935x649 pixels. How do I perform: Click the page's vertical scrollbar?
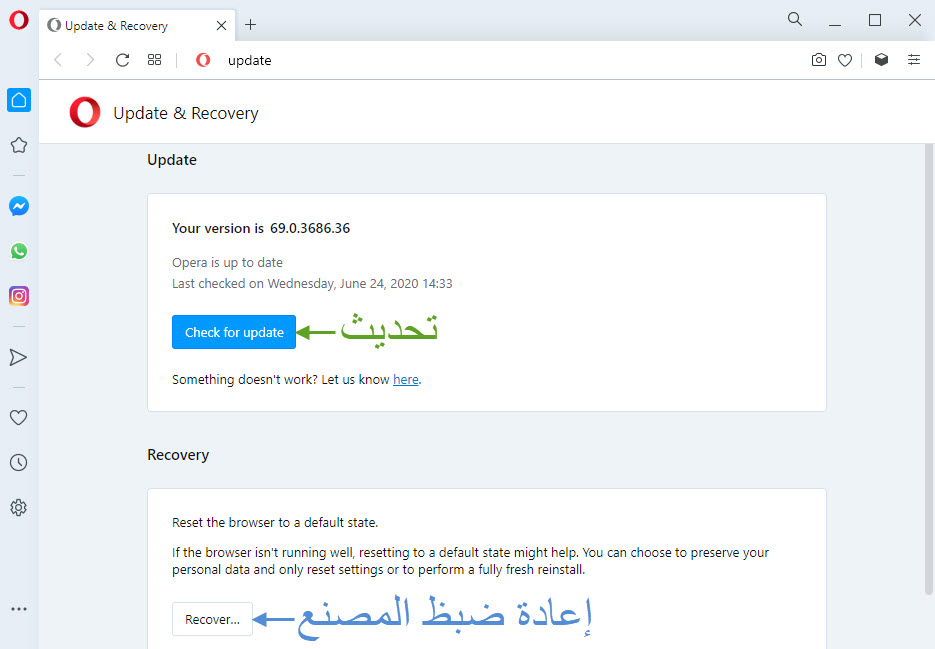pyautogui.click(x=928, y=370)
